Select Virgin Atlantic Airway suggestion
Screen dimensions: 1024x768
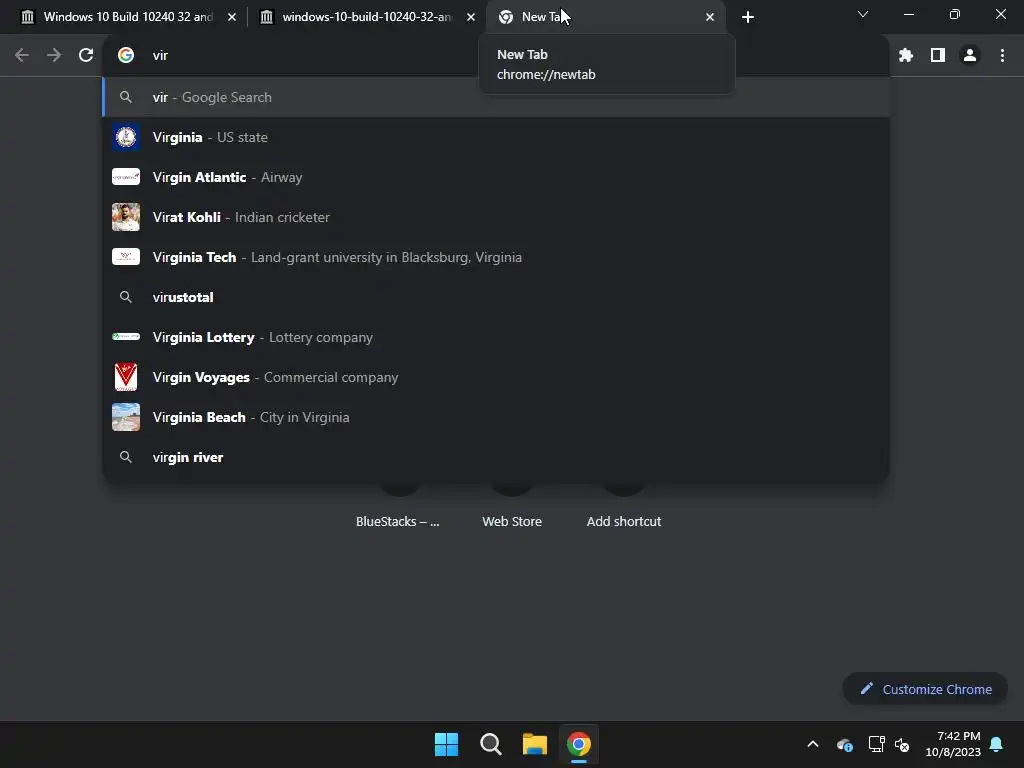click(496, 177)
